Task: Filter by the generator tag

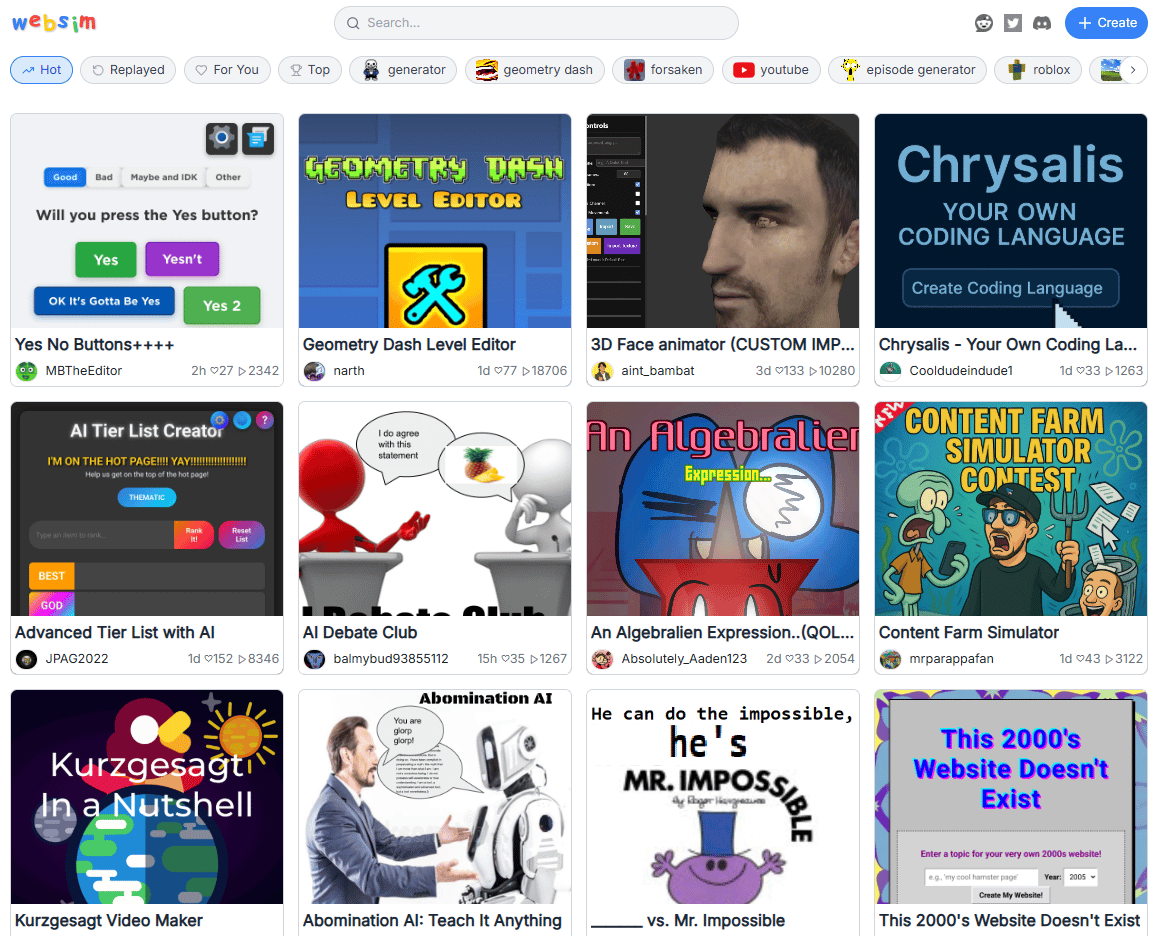Action: (x=403, y=70)
